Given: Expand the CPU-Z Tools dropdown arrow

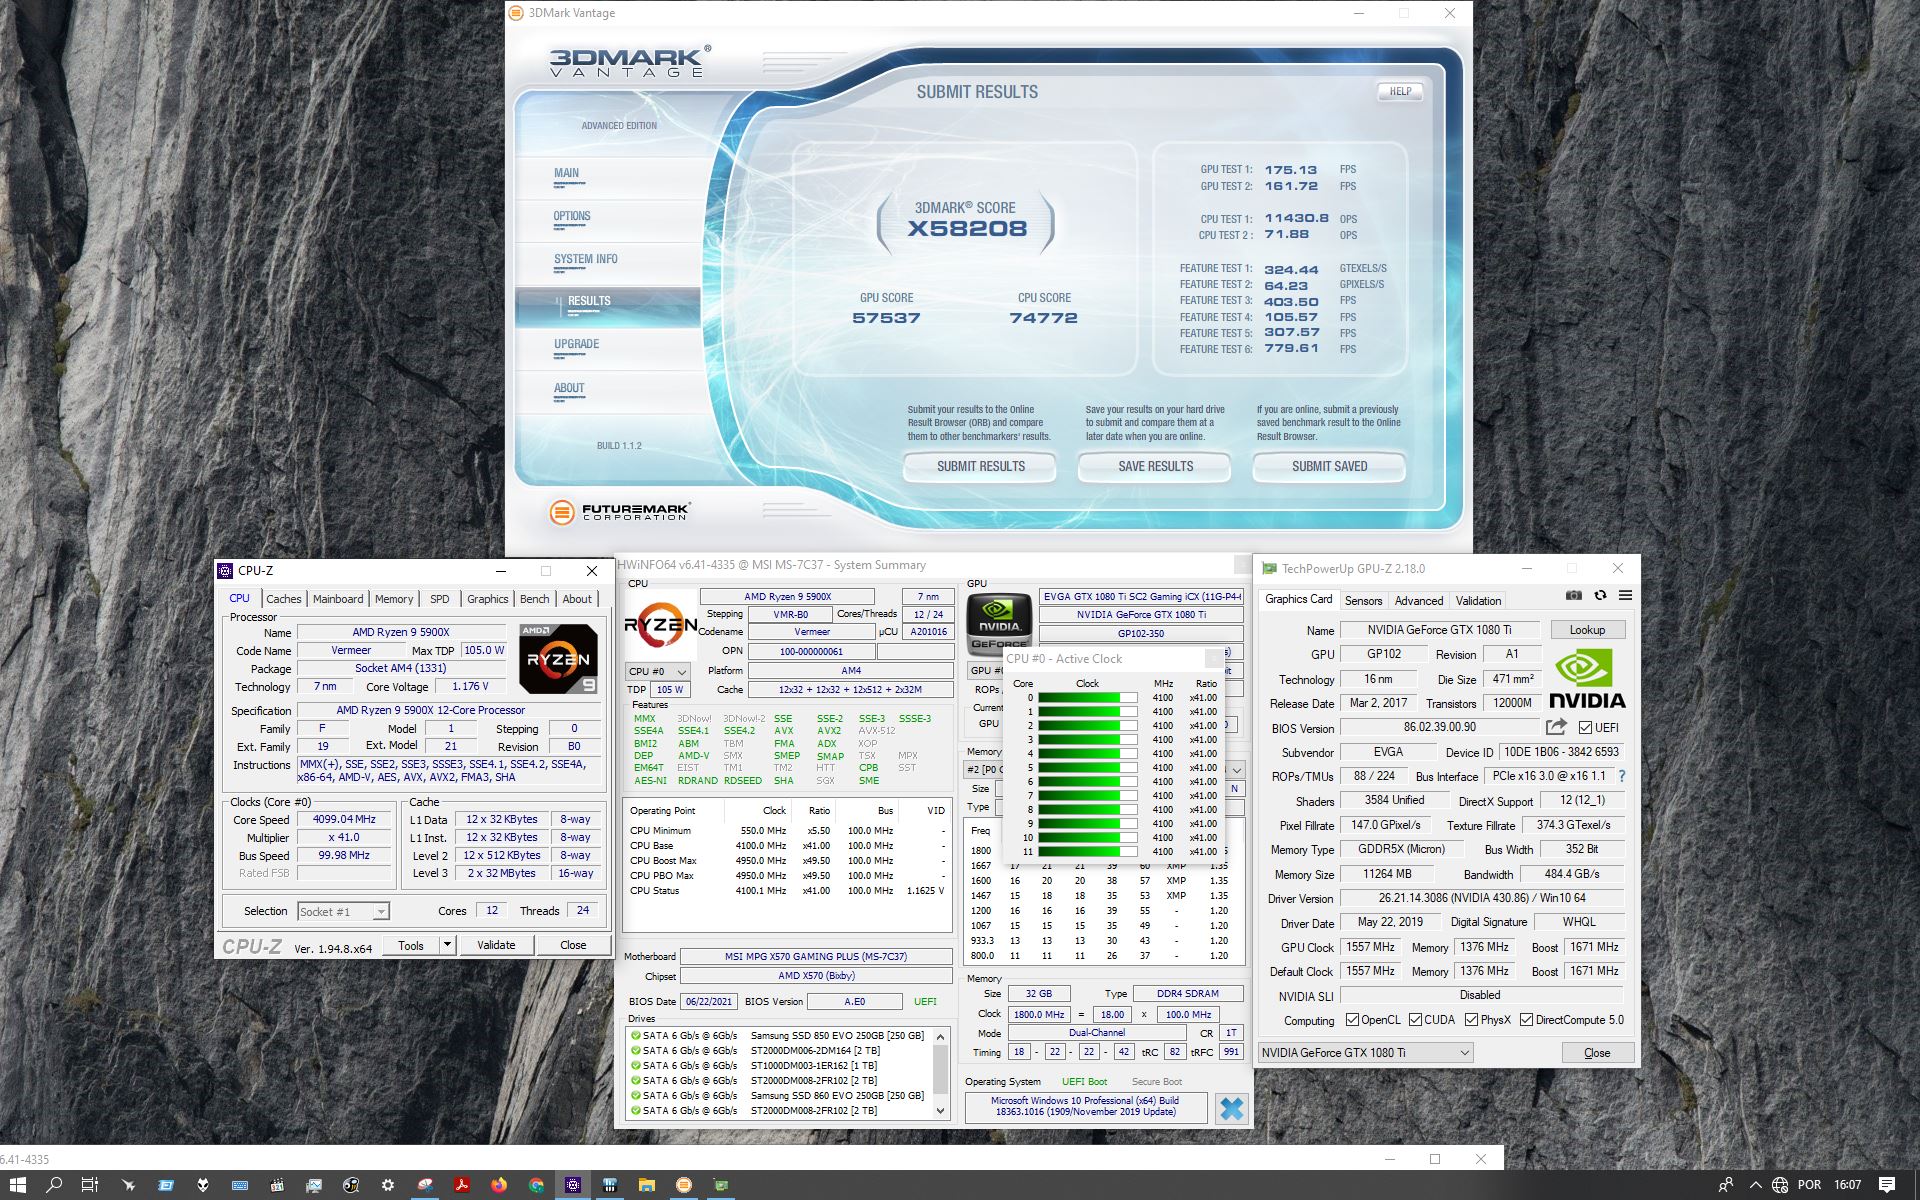Looking at the screenshot, I should point(447,945).
